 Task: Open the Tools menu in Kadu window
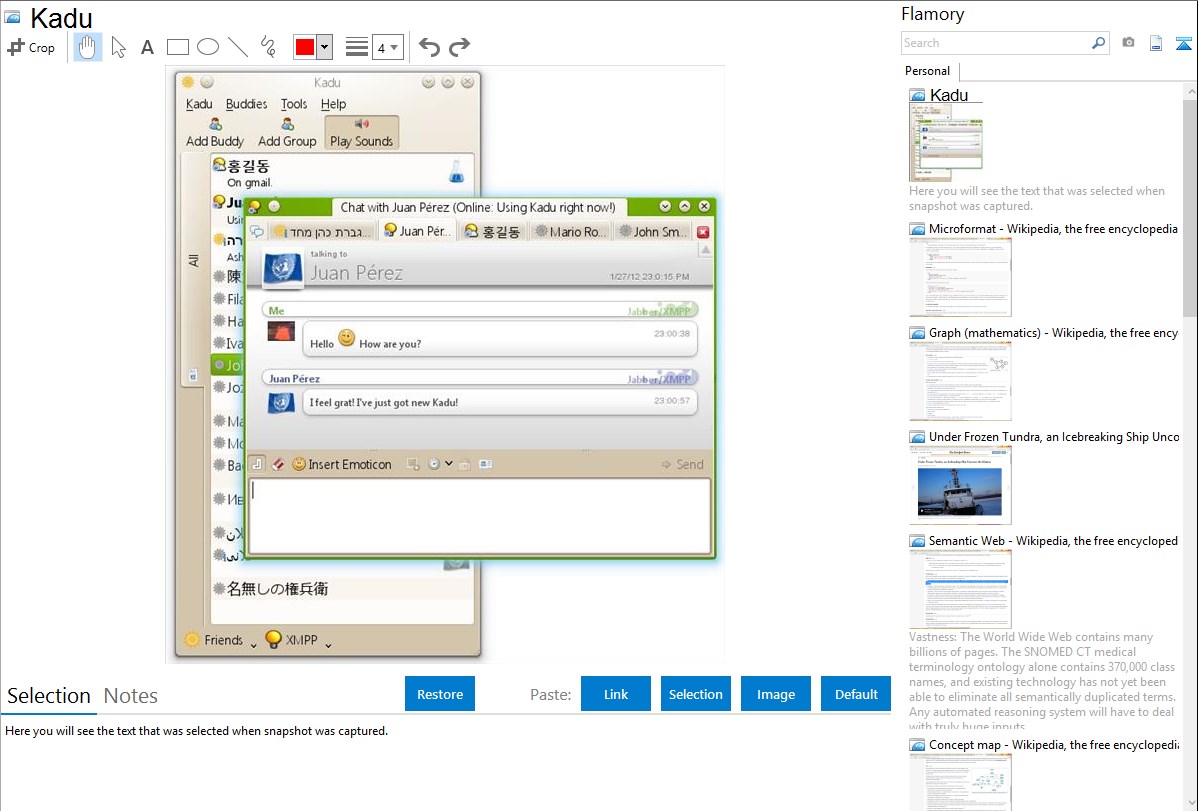click(293, 104)
